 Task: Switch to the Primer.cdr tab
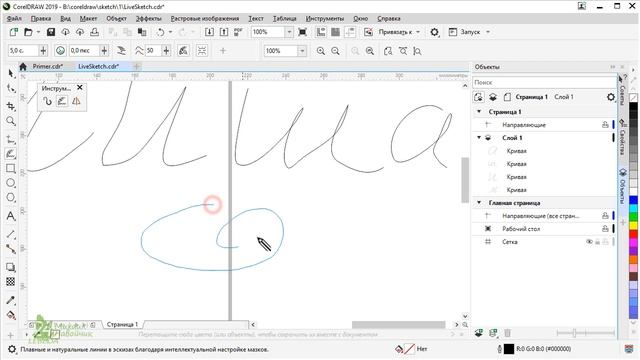tap(48, 66)
